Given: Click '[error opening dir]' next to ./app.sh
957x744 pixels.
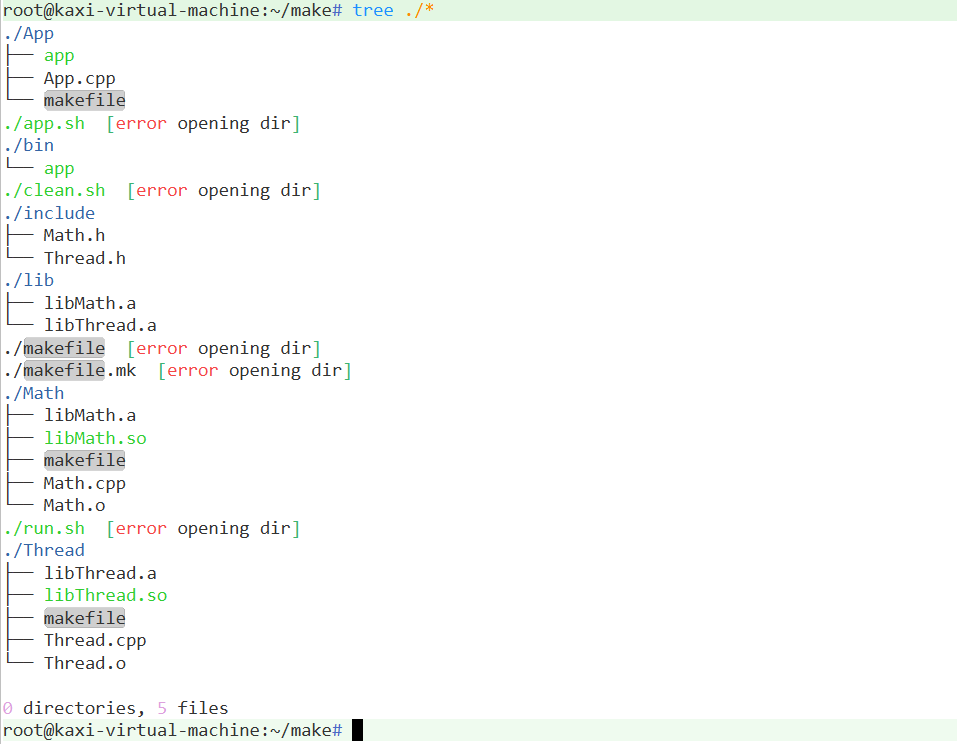Looking at the screenshot, I should (x=203, y=123).
